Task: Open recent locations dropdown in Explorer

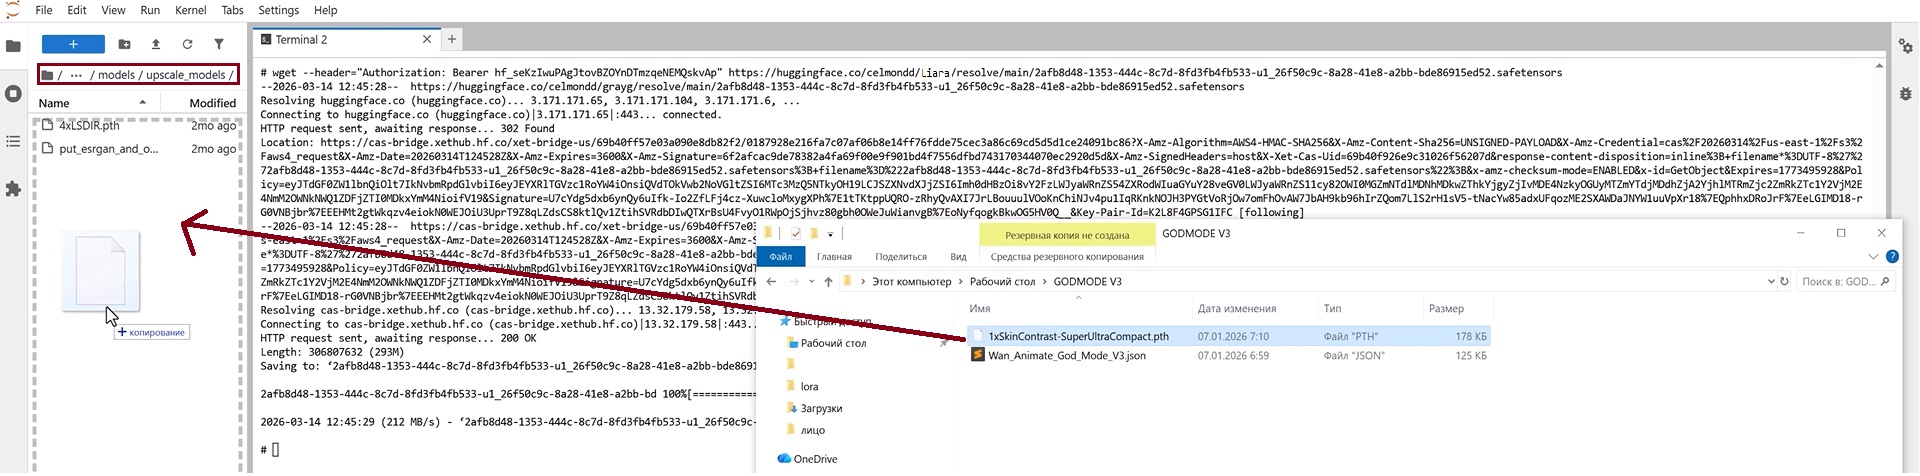Action: coord(811,282)
